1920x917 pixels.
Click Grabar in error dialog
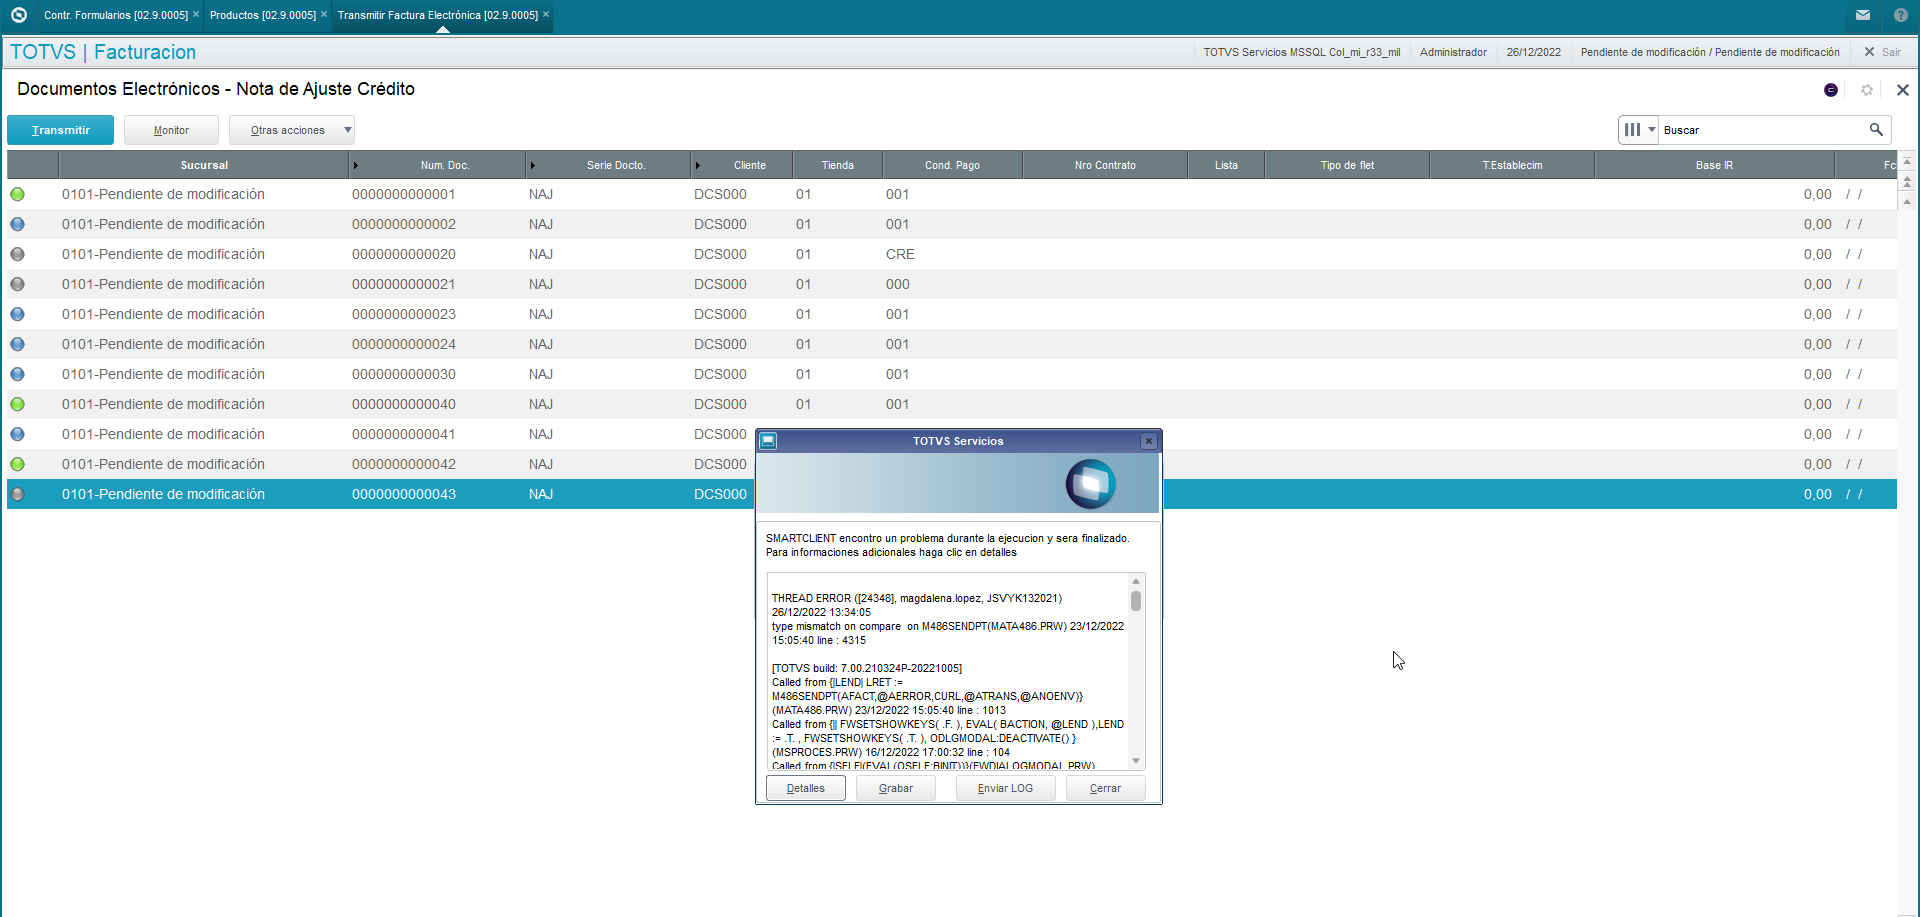896,788
